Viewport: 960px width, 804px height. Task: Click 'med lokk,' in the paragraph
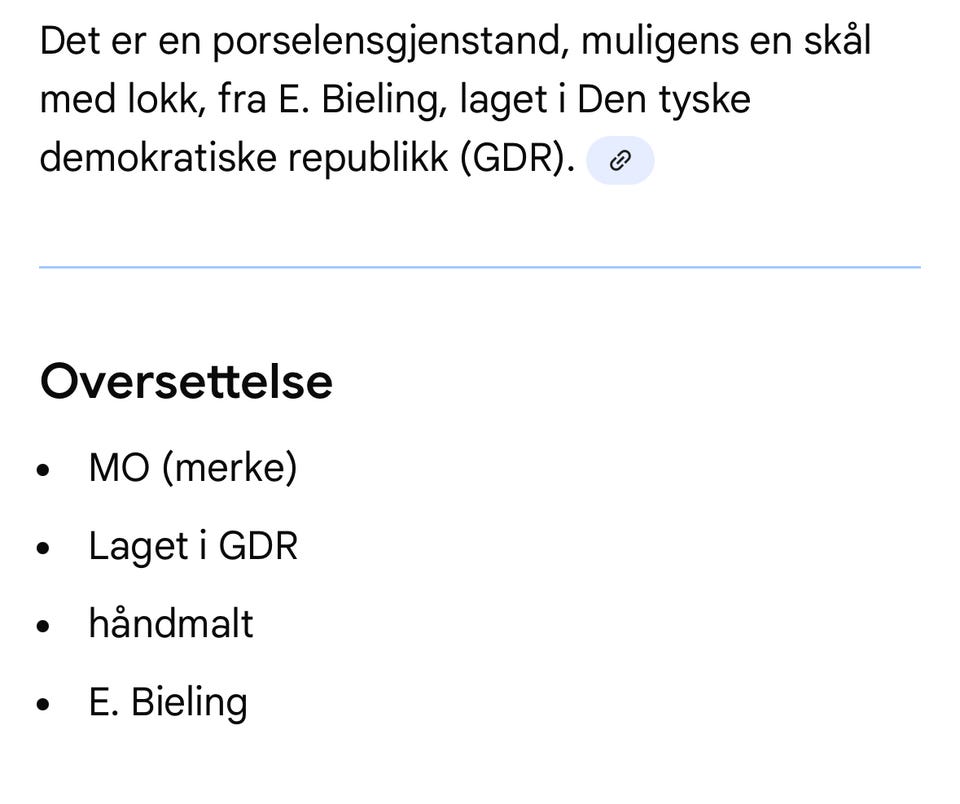[x=123, y=100]
